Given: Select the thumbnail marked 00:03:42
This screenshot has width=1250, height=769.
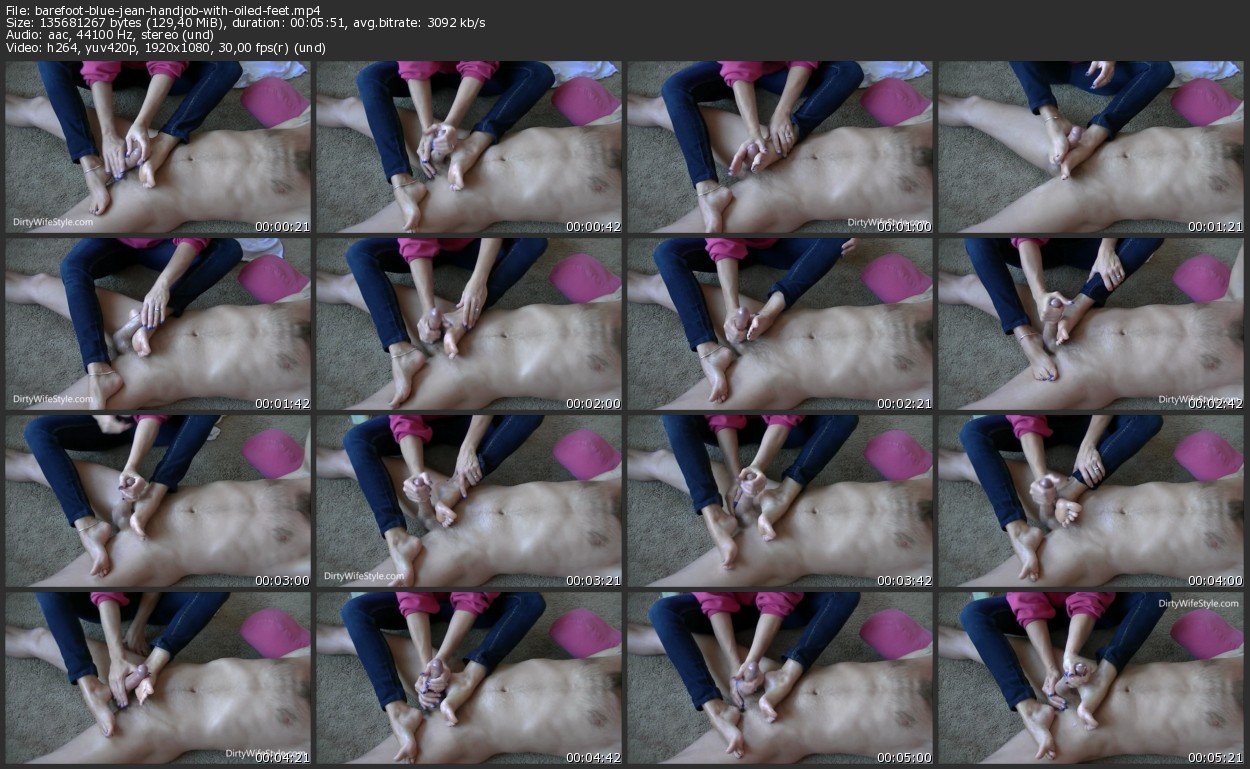Looking at the screenshot, I should point(780,501).
